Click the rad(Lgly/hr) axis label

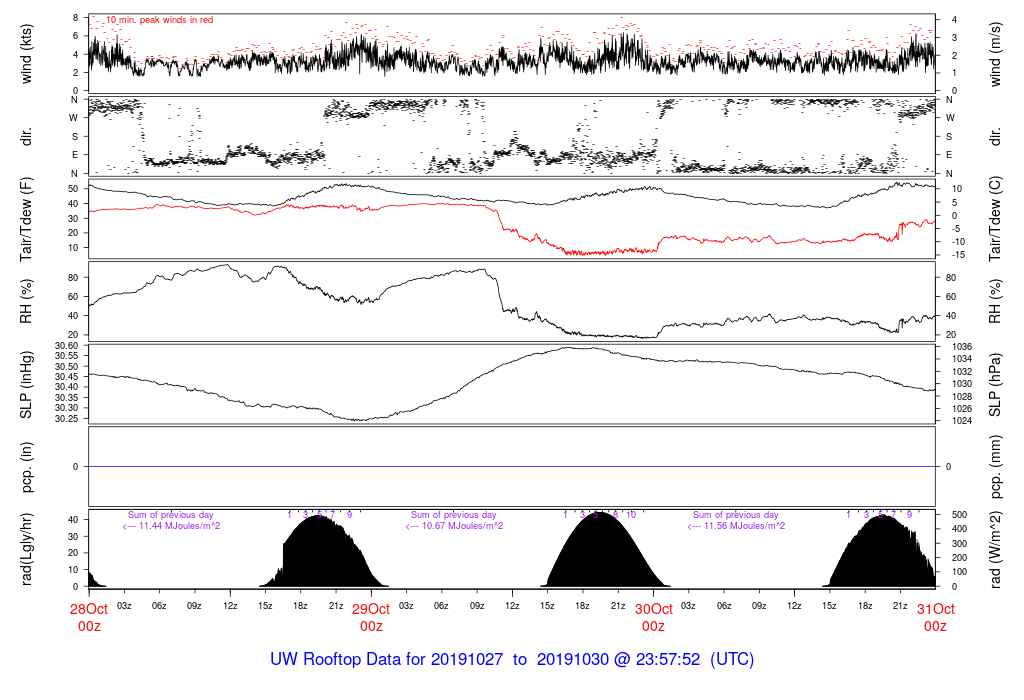tap(27, 549)
